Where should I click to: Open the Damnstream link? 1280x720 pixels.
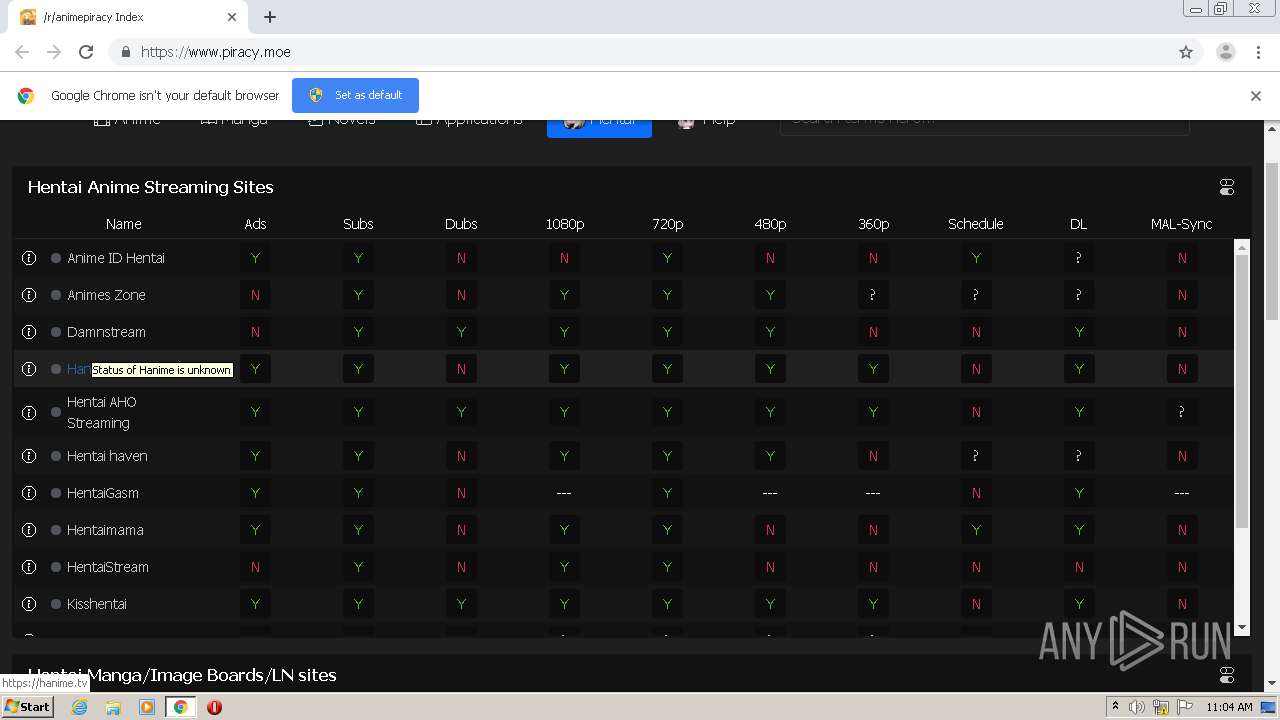point(106,332)
